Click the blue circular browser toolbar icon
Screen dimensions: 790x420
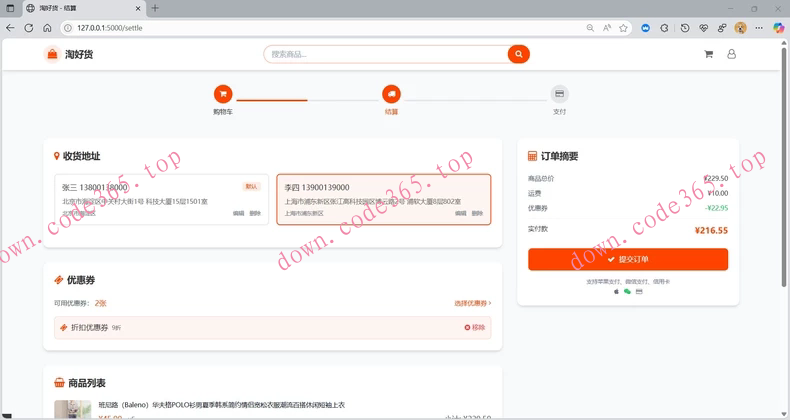645,28
